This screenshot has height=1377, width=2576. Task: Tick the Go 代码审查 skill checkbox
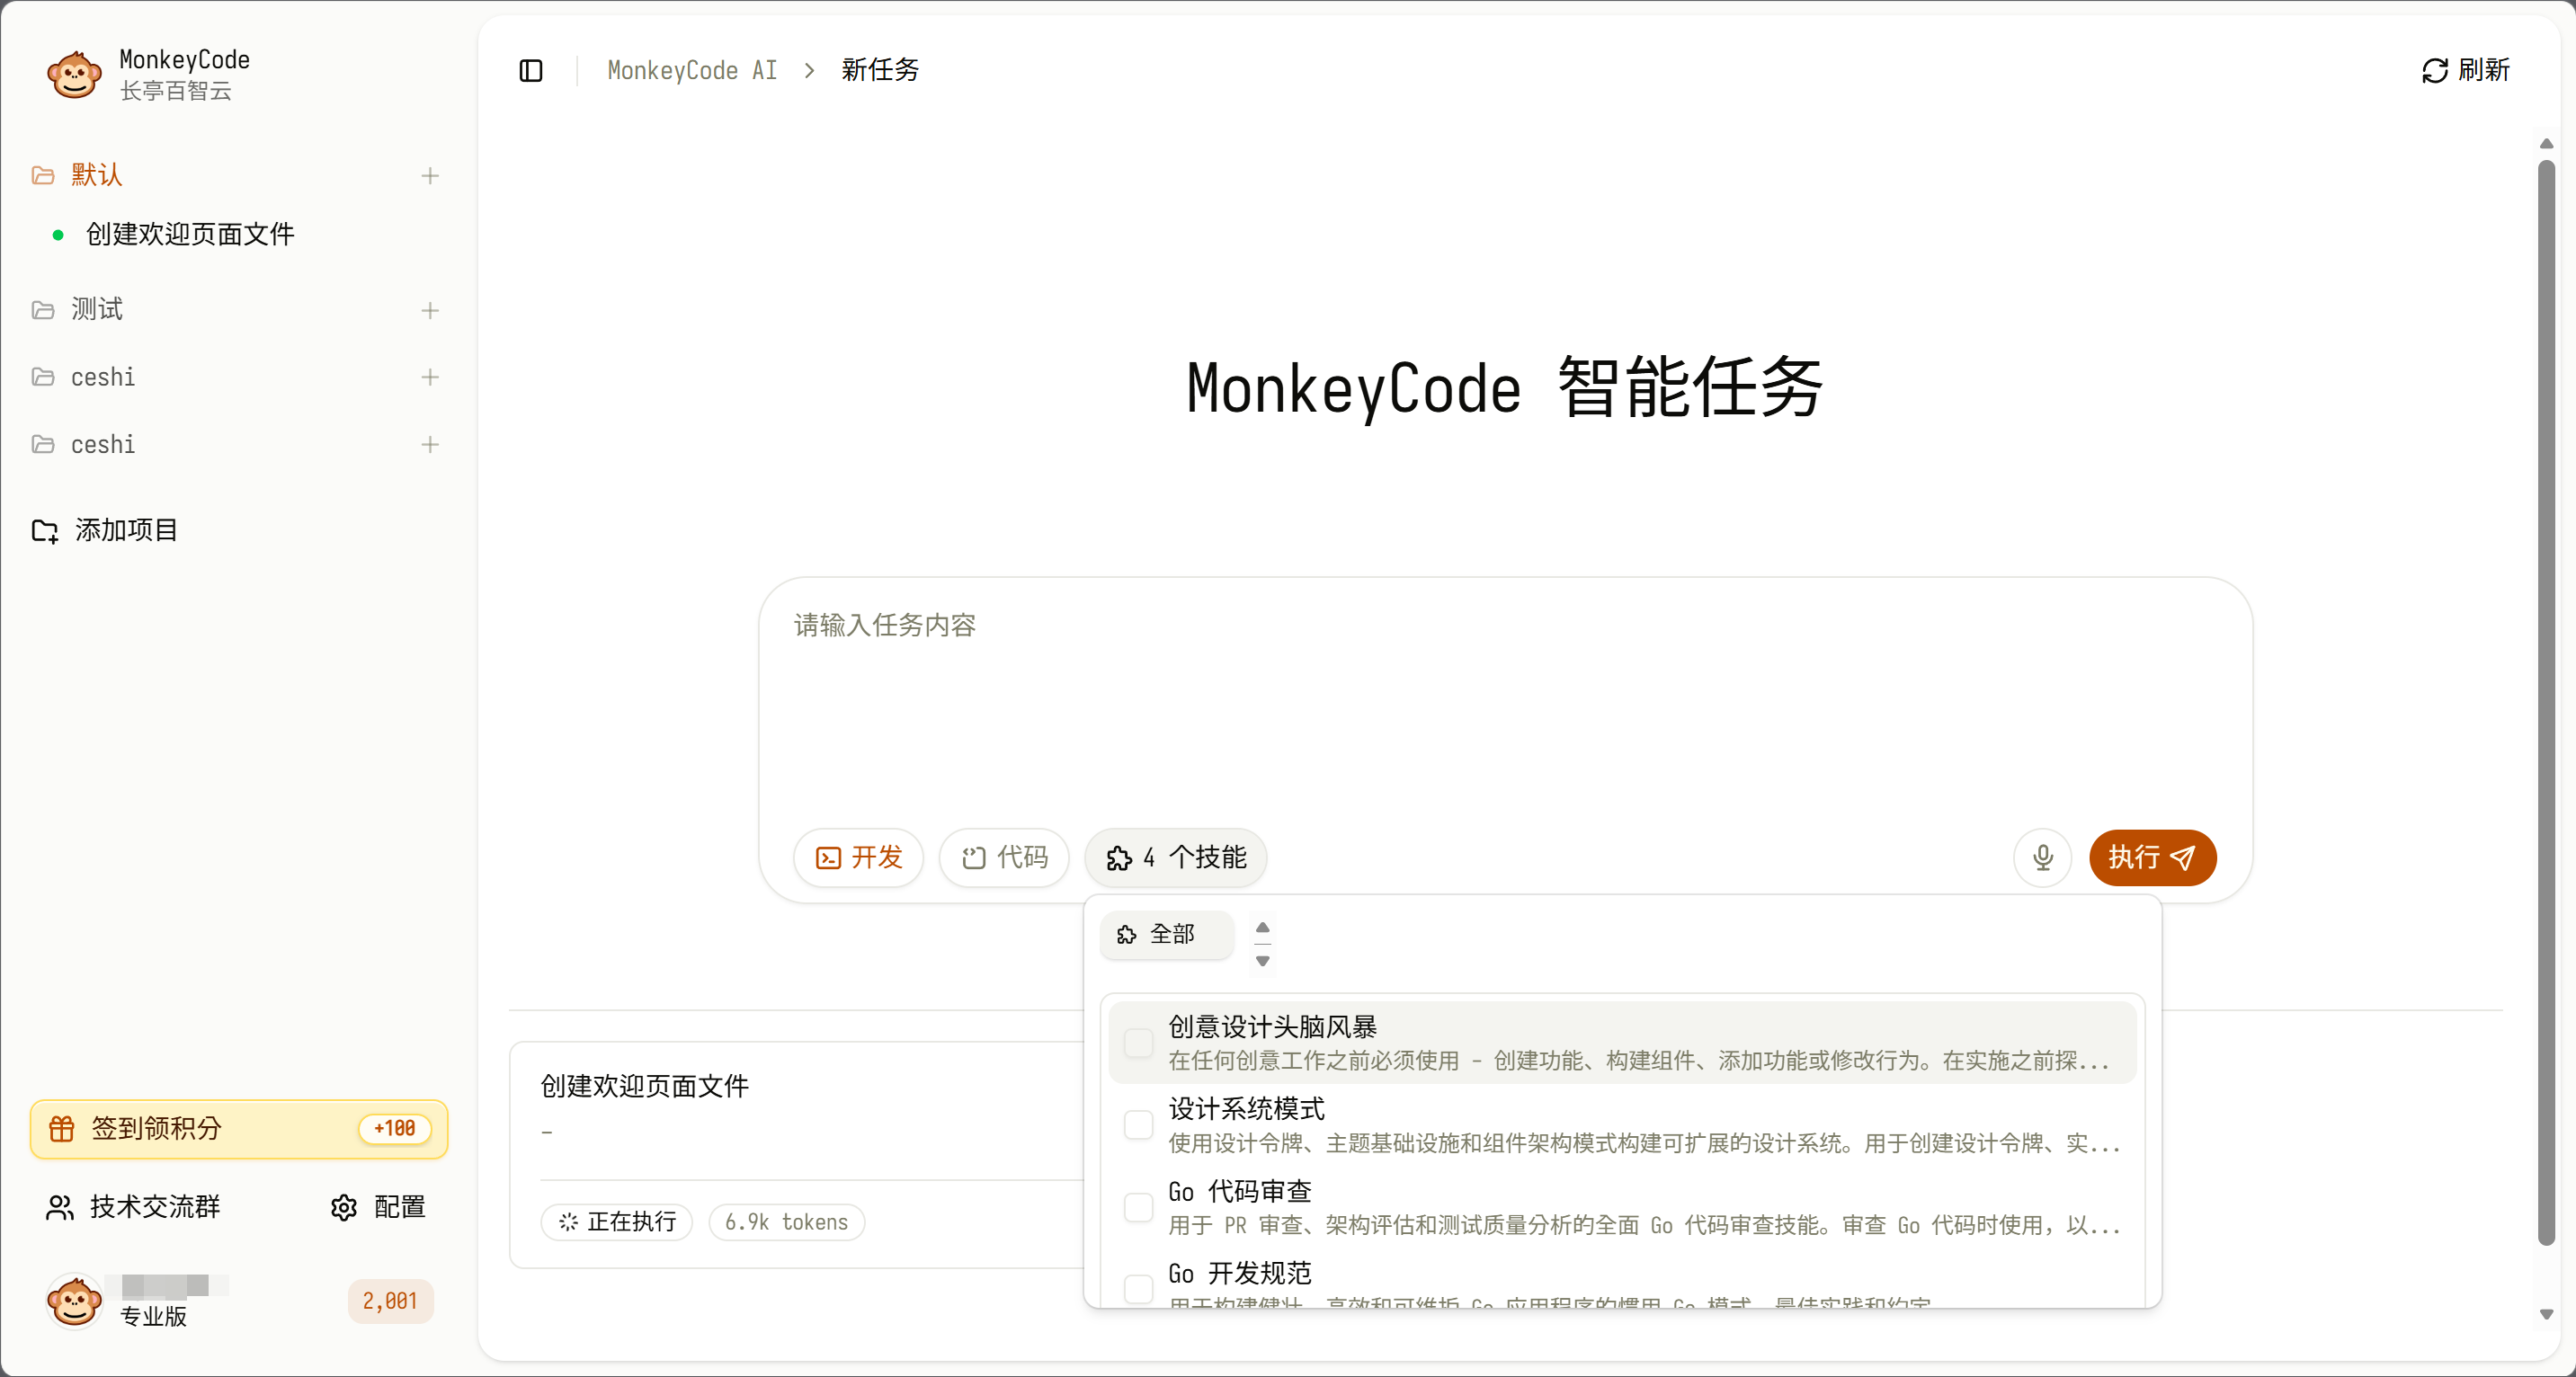[1138, 1206]
